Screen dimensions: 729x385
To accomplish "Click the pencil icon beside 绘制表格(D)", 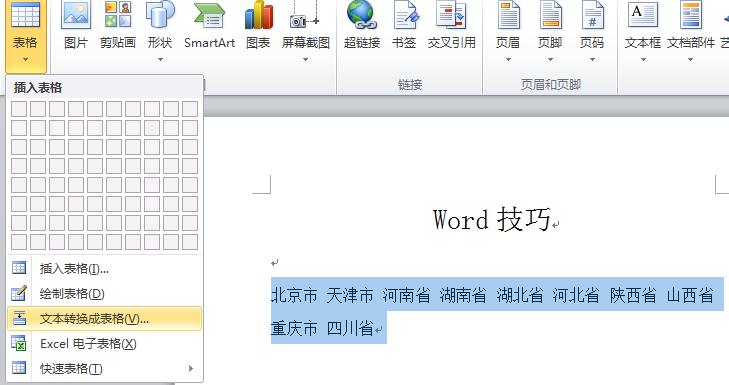I will (x=19, y=293).
